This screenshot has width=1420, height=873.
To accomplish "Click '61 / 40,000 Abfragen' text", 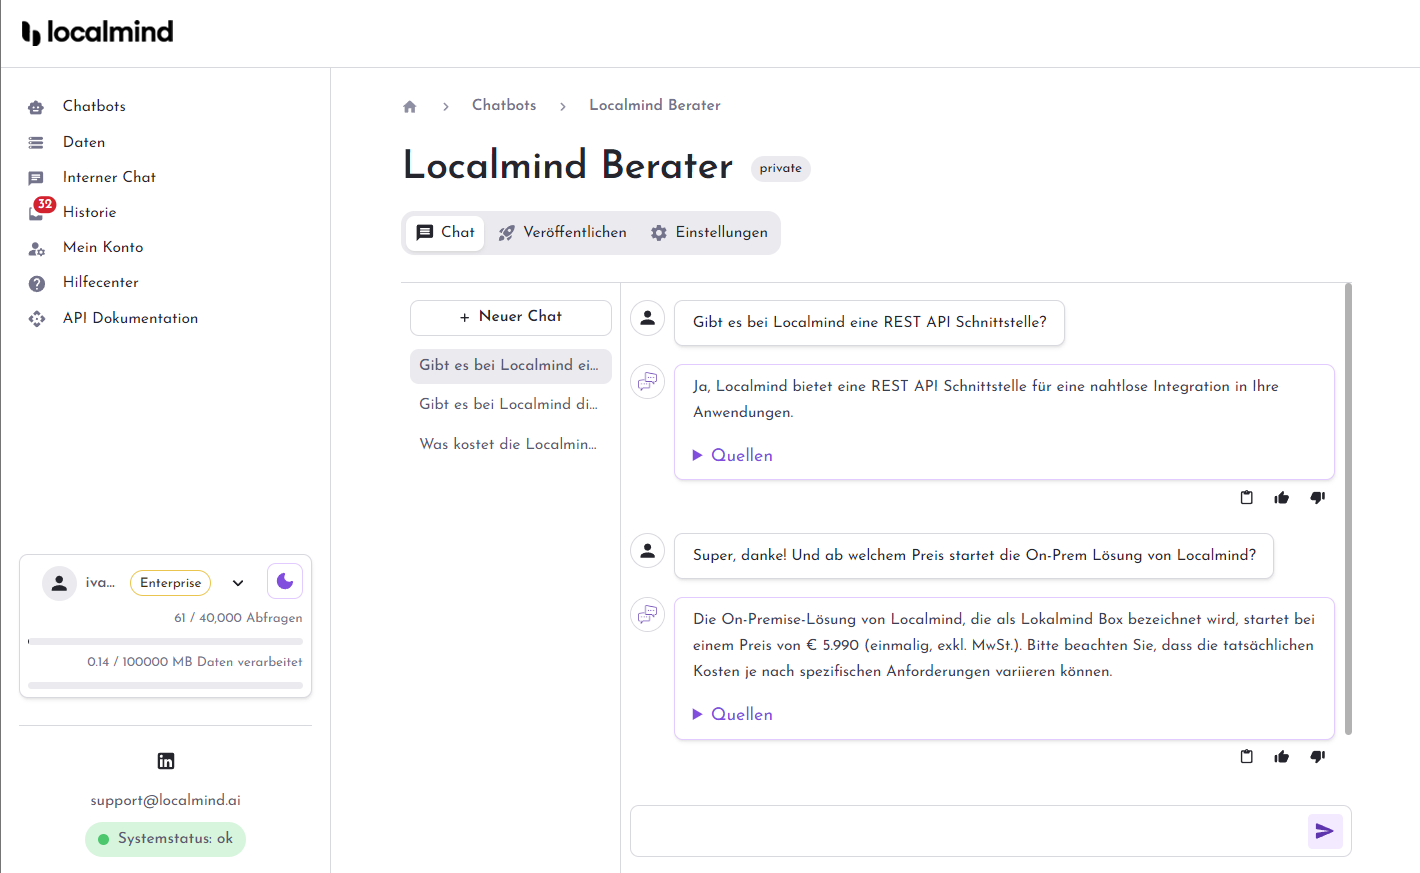I will point(238,618).
